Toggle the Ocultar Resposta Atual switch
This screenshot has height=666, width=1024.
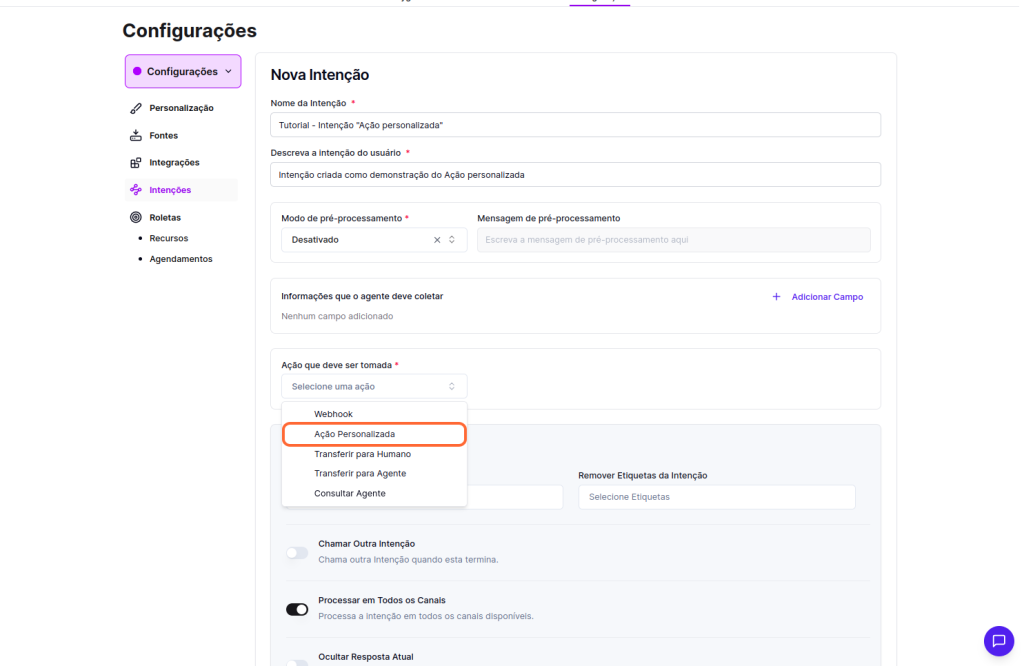point(297,662)
